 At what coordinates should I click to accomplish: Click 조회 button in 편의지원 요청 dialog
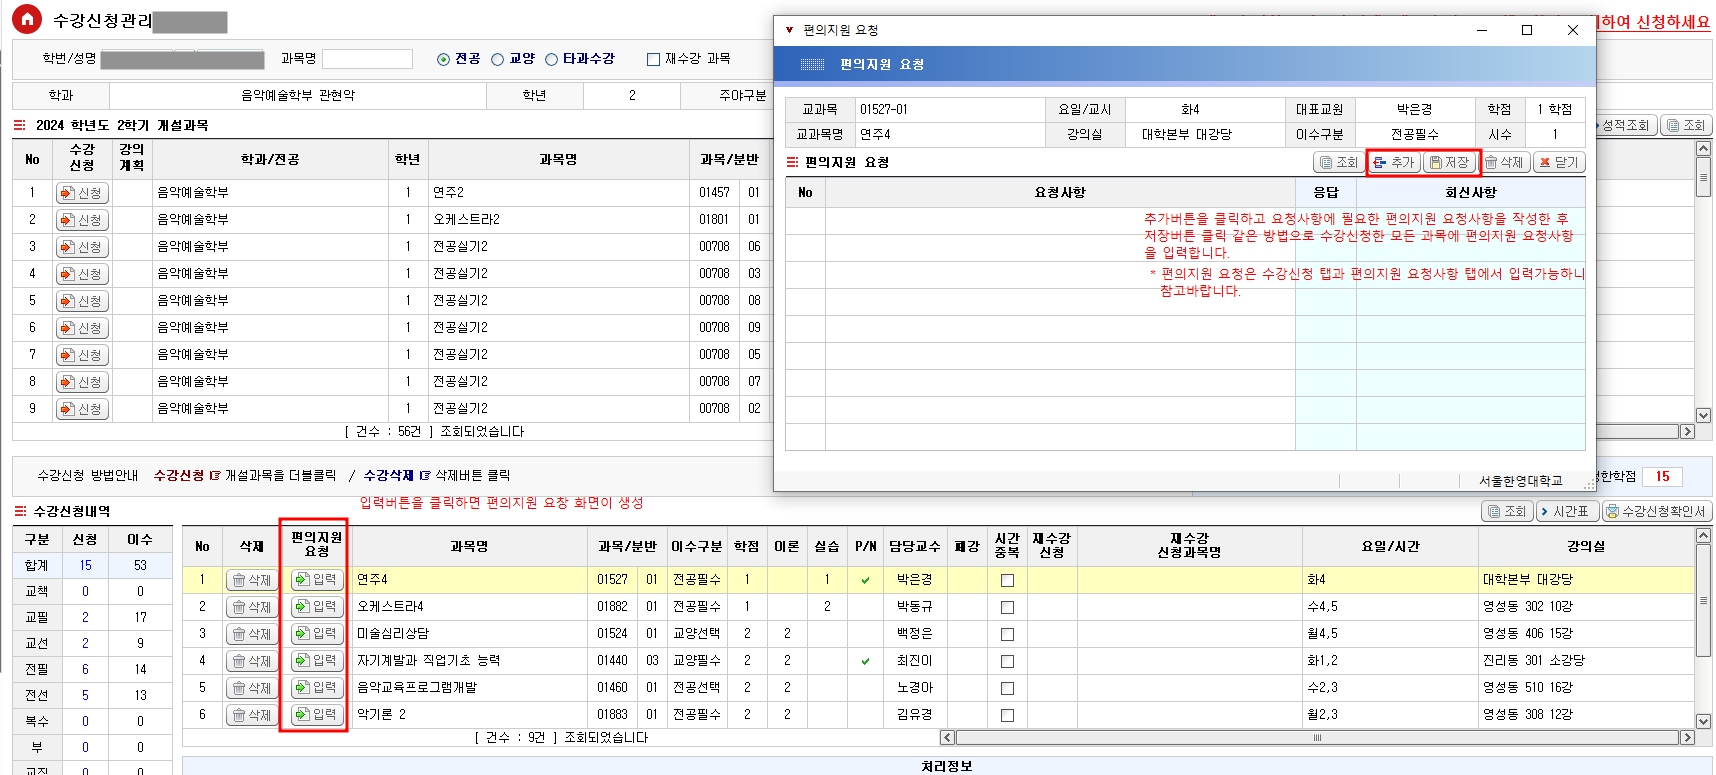coord(1339,162)
